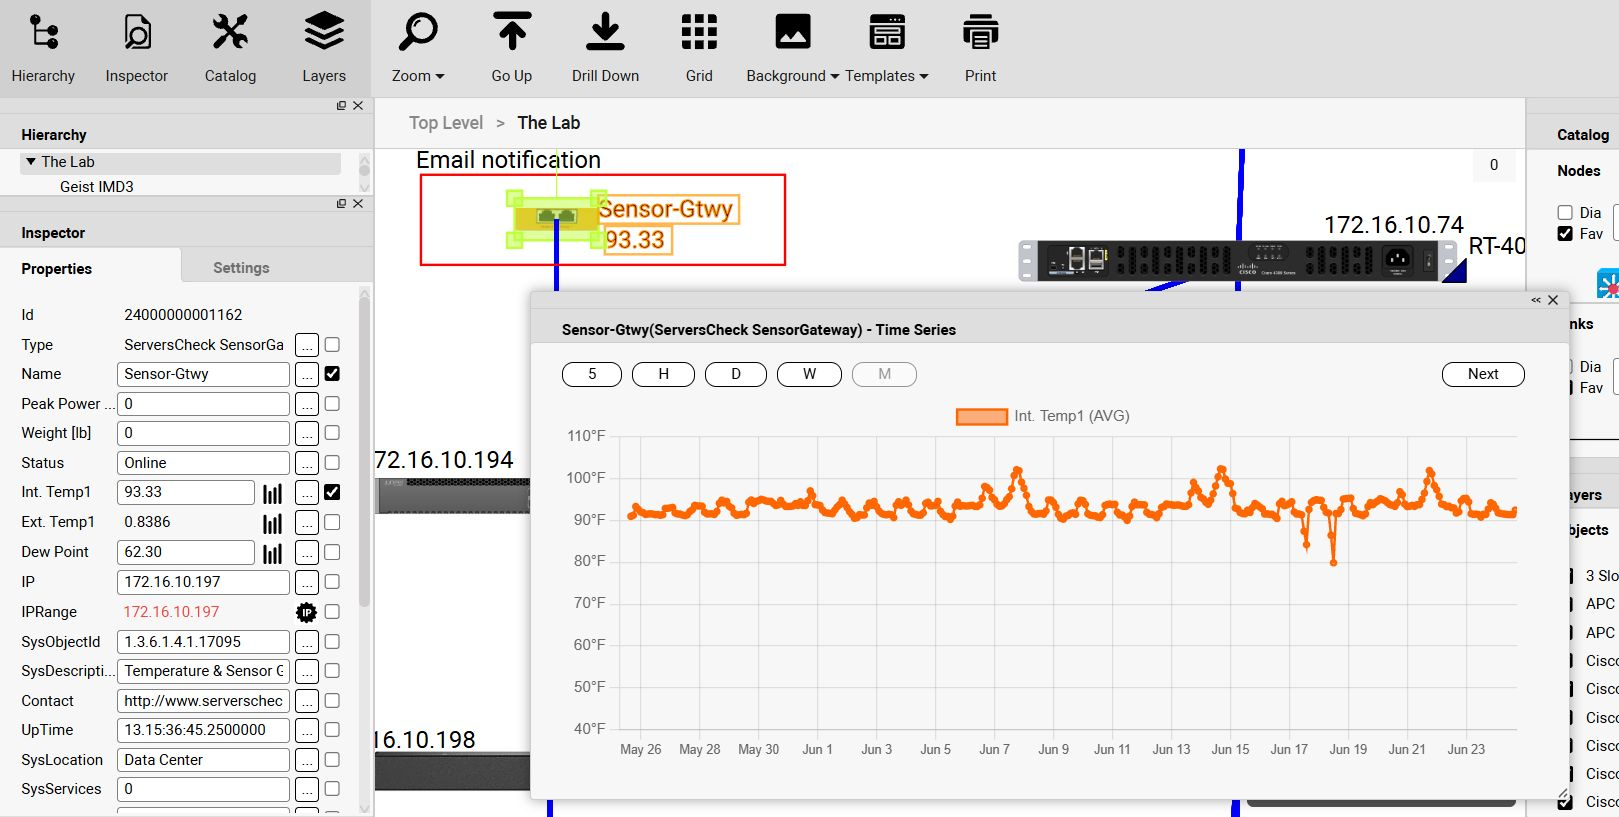Select the 5 minute range button
Image resolution: width=1619 pixels, height=817 pixels.
[592, 374]
